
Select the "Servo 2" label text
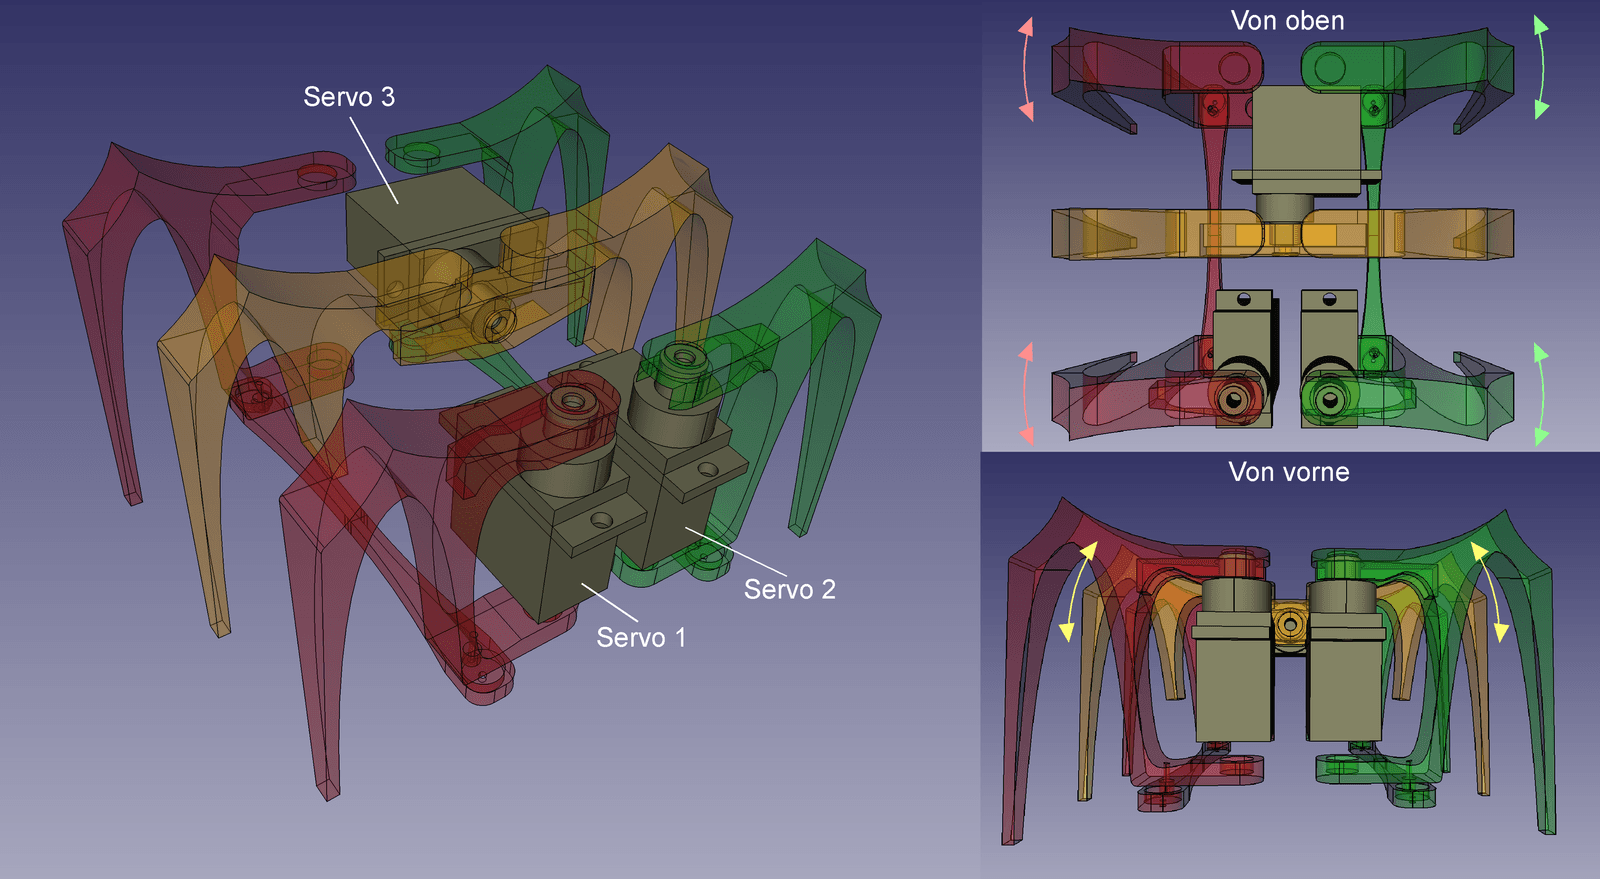[x=789, y=590]
